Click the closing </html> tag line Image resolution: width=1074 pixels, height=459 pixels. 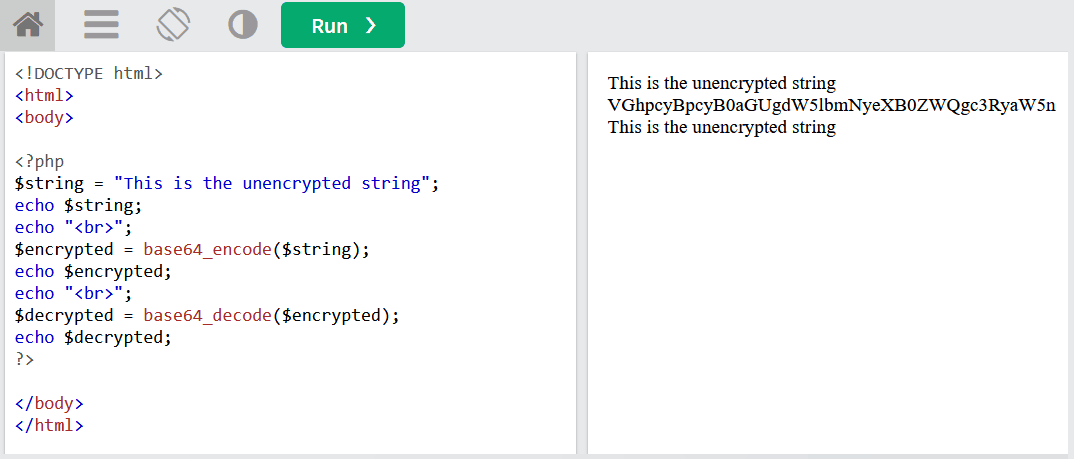49,425
